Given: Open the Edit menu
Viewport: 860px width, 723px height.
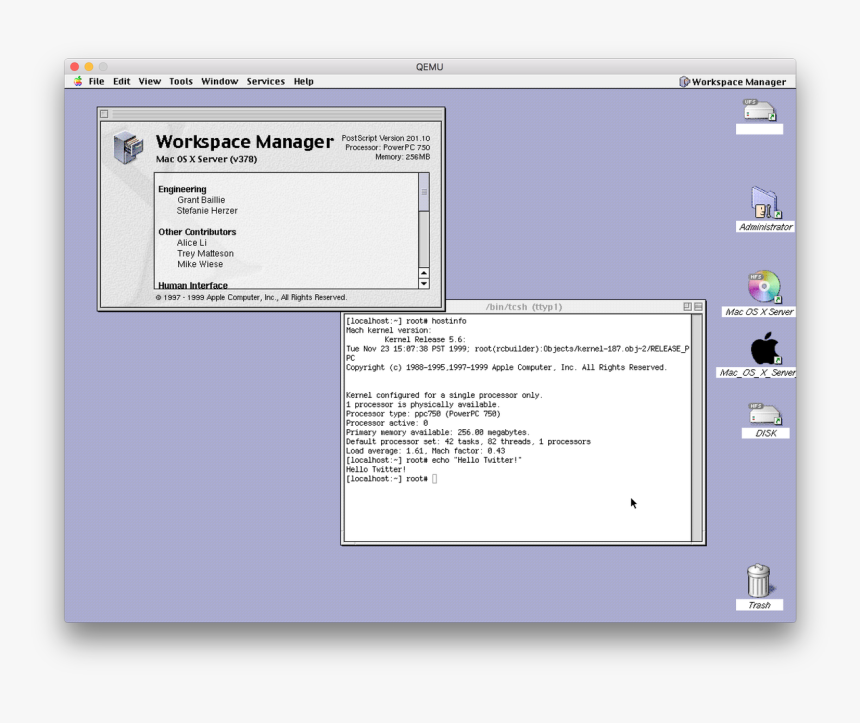Looking at the screenshot, I should pyautogui.click(x=121, y=81).
